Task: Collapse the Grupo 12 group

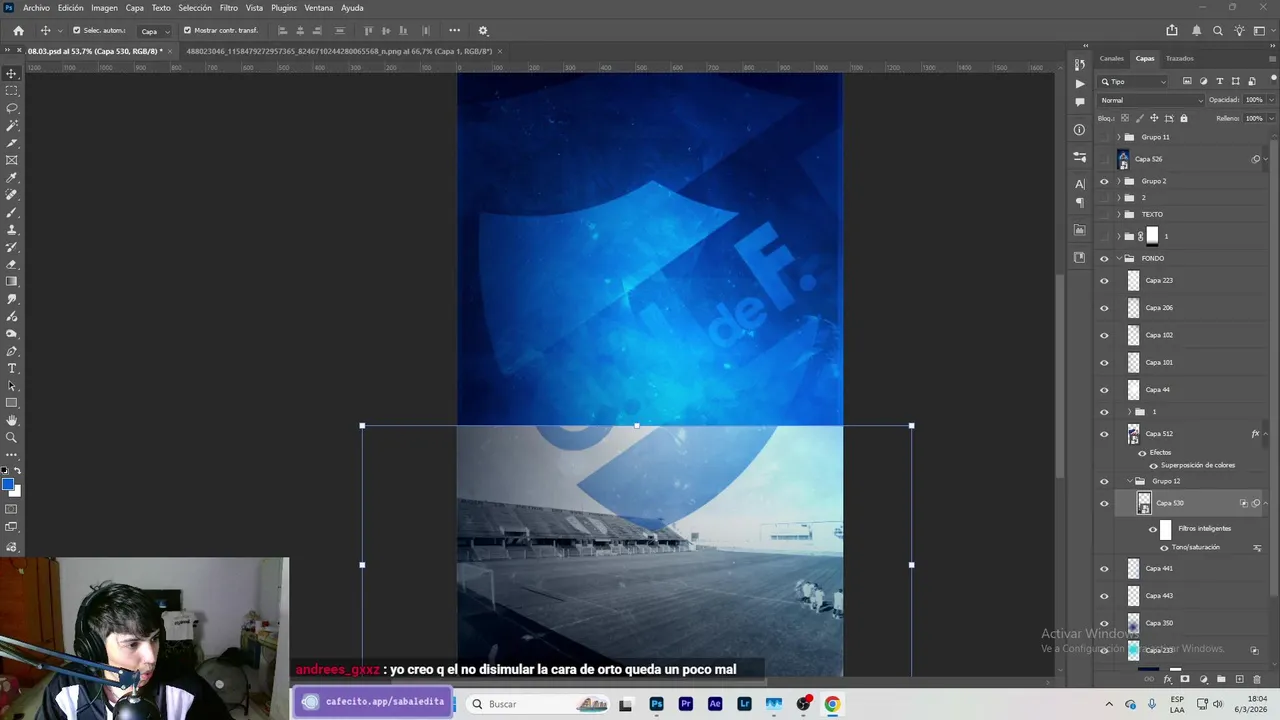Action: (x=1129, y=481)
